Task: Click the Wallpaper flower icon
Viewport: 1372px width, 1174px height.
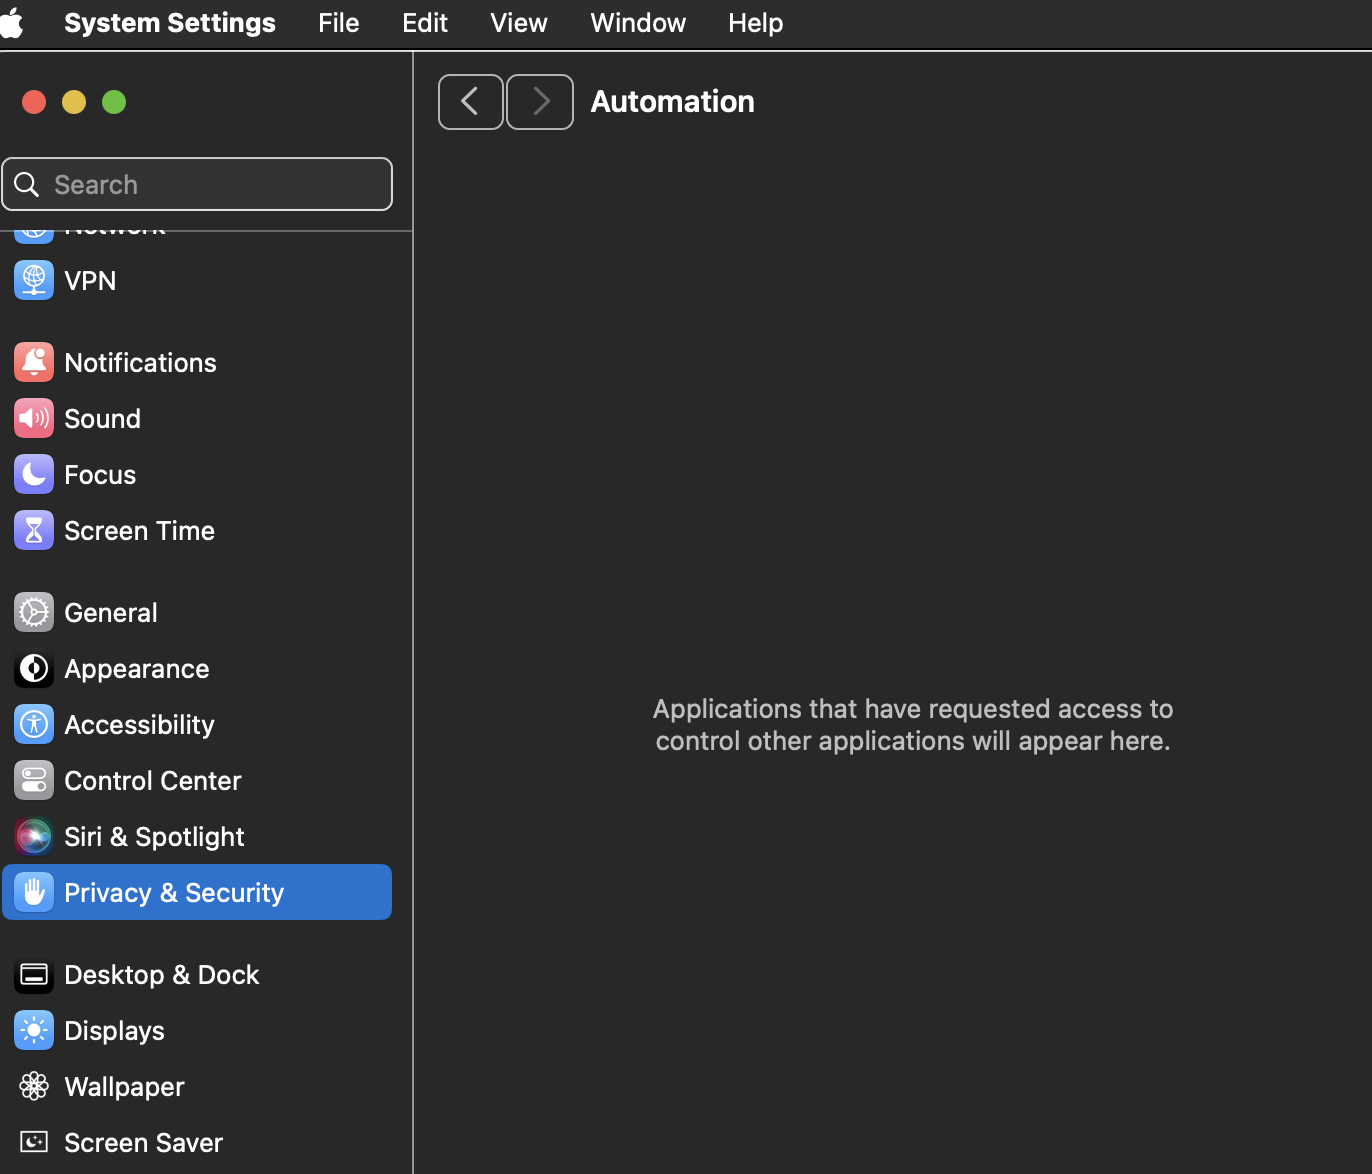Action: (34, 1087)
